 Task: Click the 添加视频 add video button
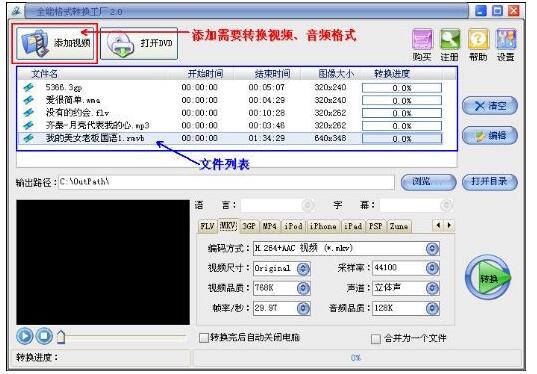pyautogui.click(x=55, y=43)
